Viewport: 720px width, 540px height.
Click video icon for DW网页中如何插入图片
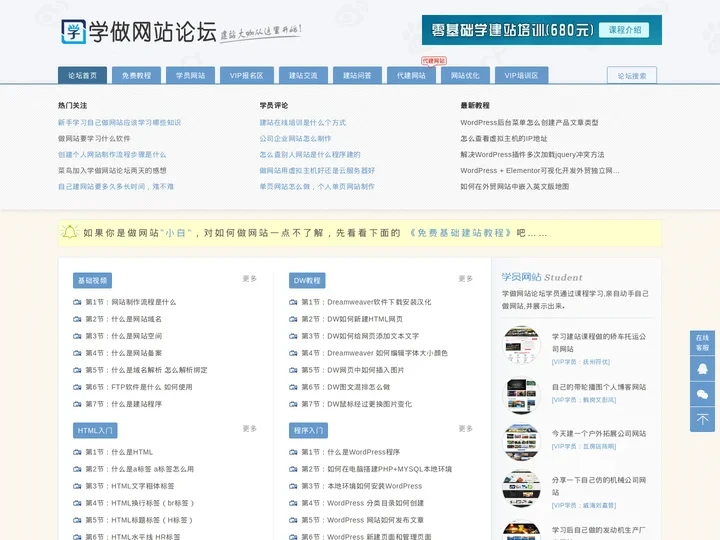click(x=293, y=370)
